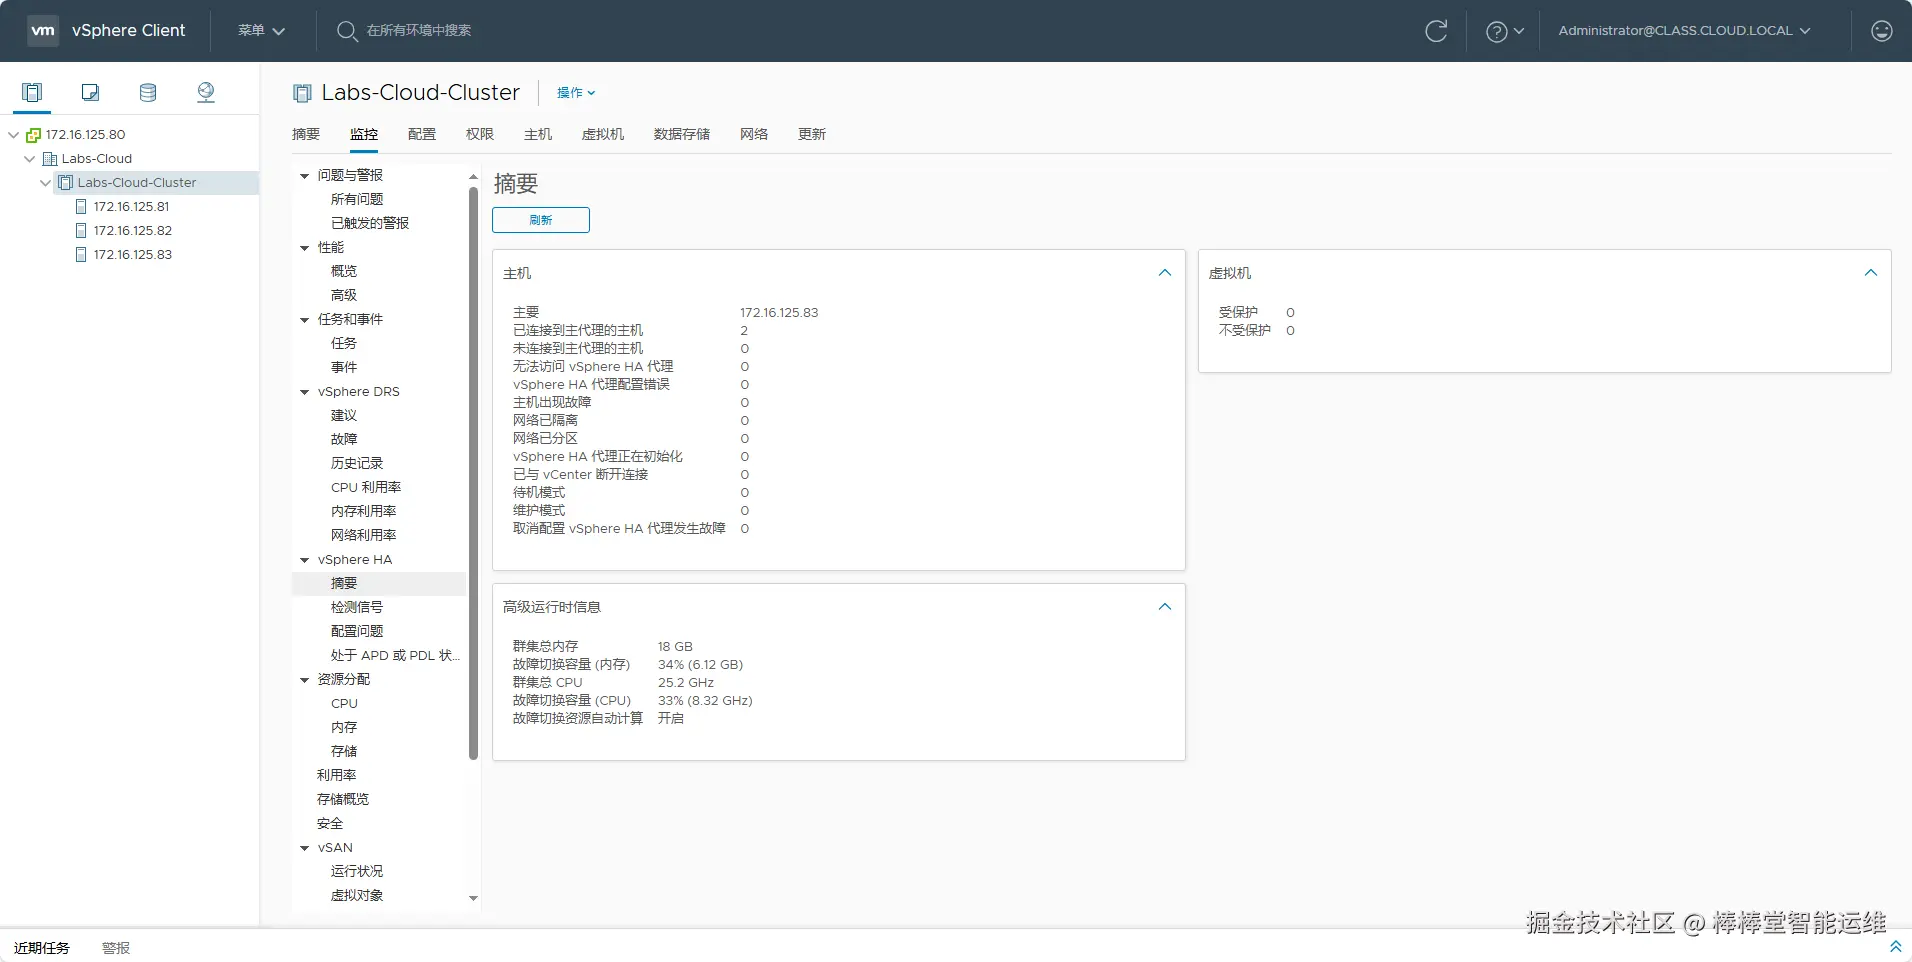This screenshot has height=962, width=1912.
Task: Click the vm logo in header
Action: pyautogui.click(x=43, y=30)
